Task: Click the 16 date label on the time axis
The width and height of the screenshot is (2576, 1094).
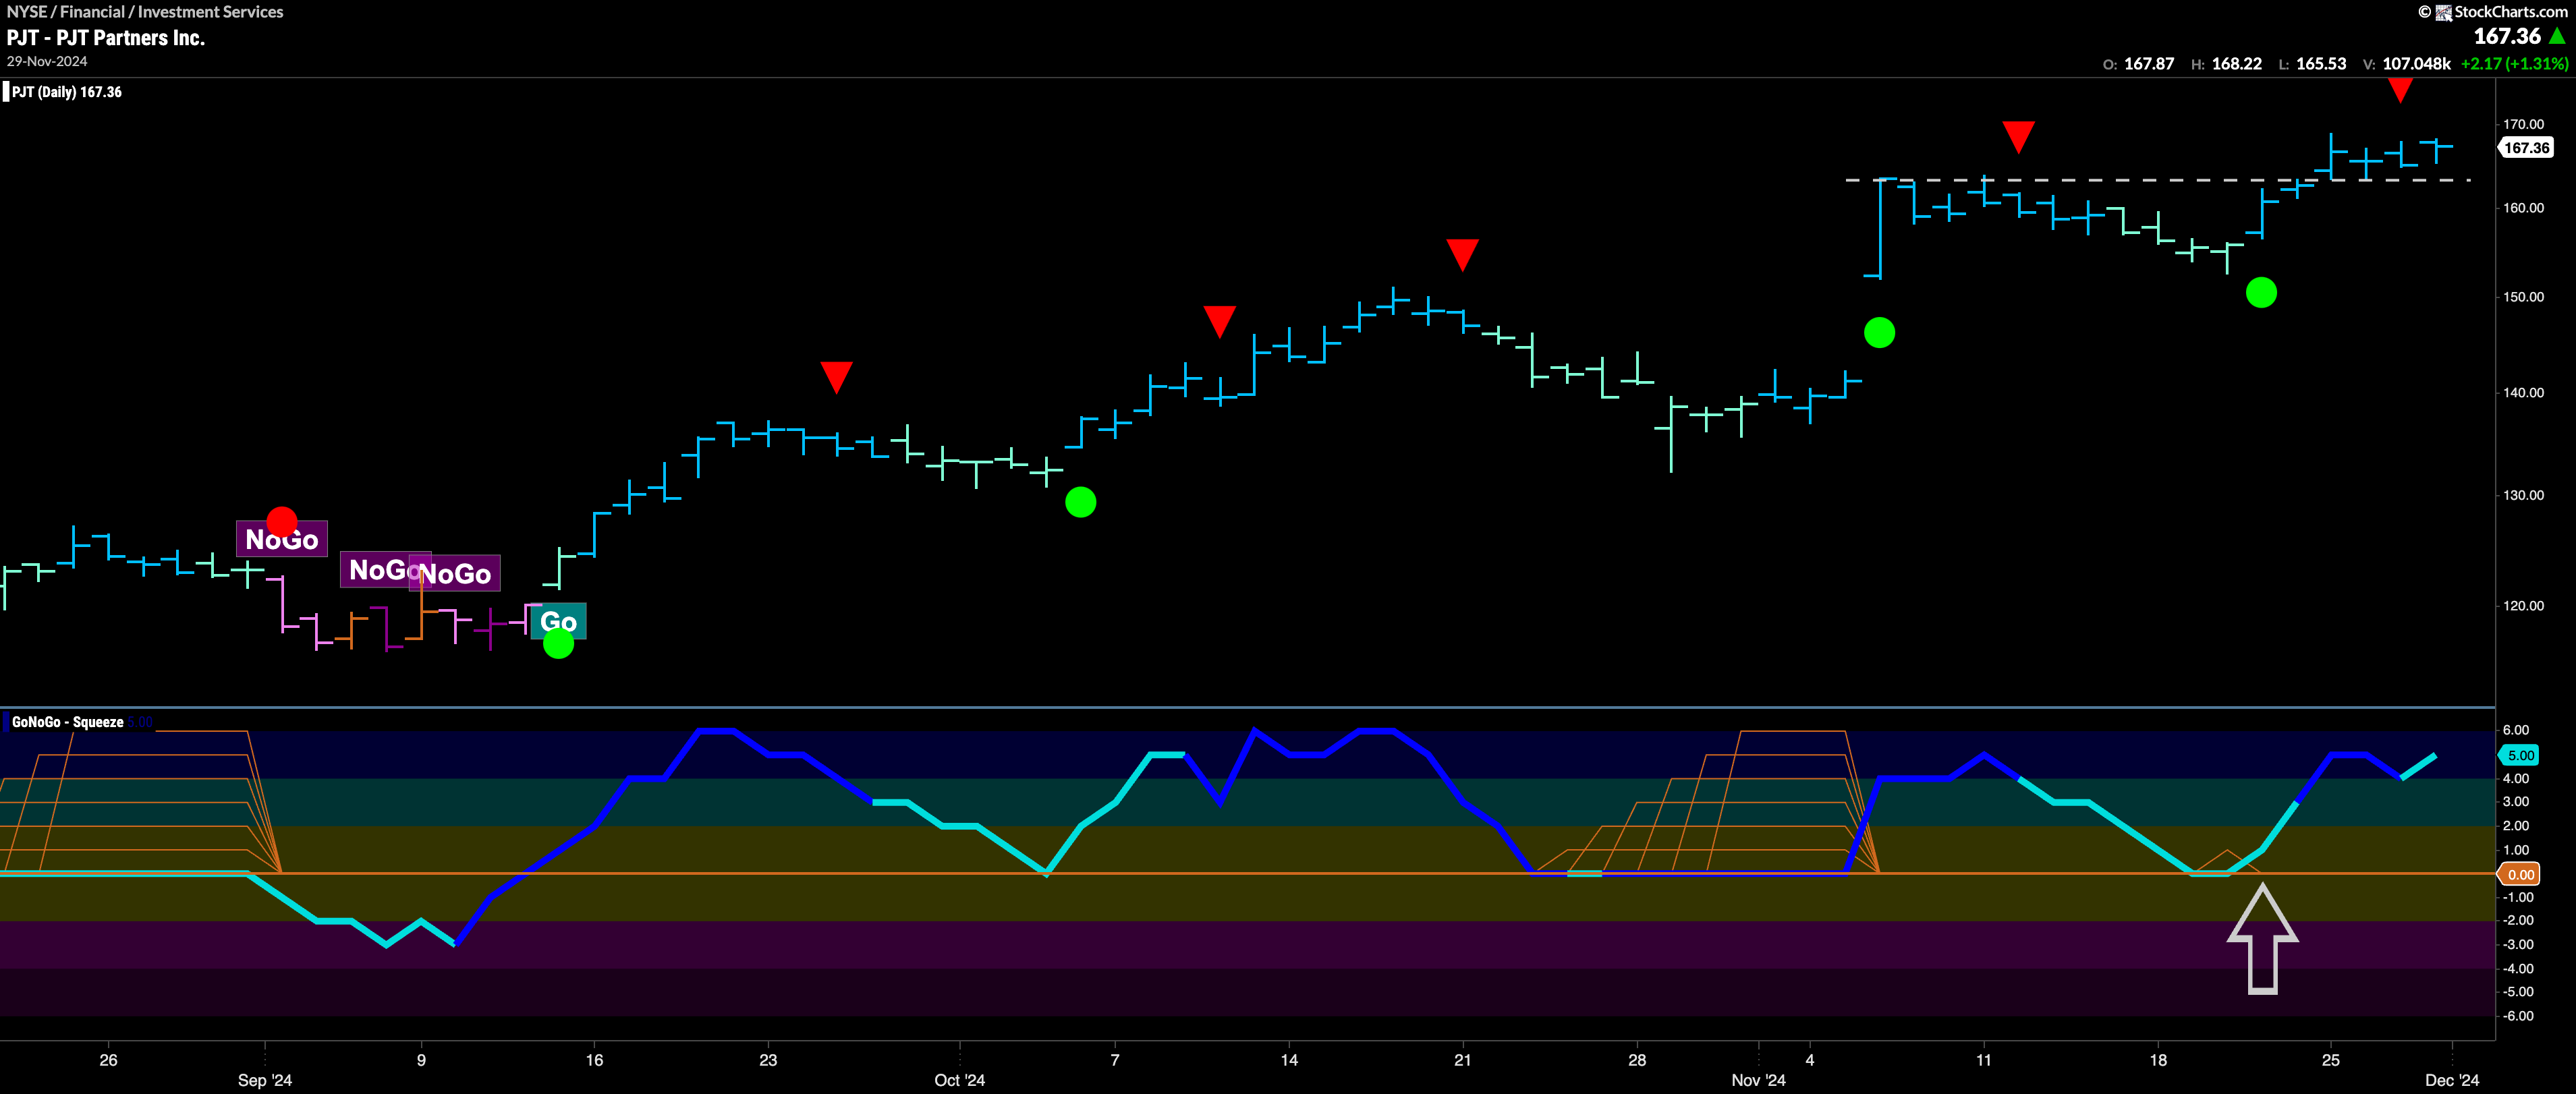Action: click(x=594, y=1060)
